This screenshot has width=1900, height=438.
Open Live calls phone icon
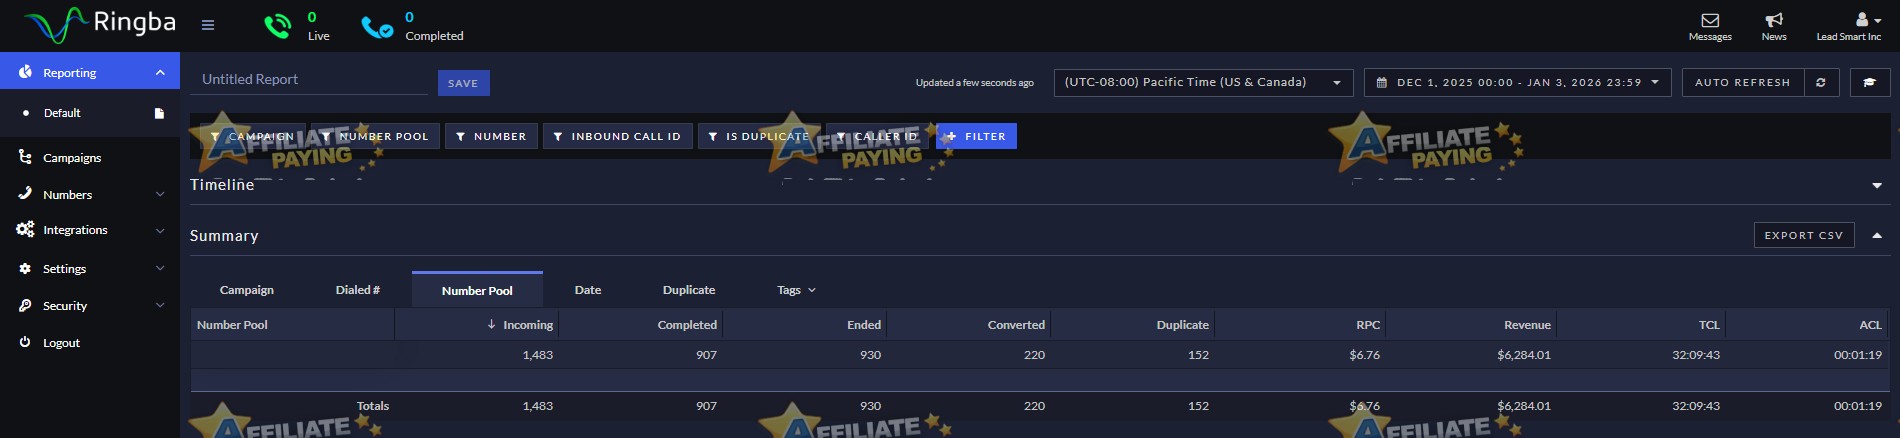tap(277, 26)
